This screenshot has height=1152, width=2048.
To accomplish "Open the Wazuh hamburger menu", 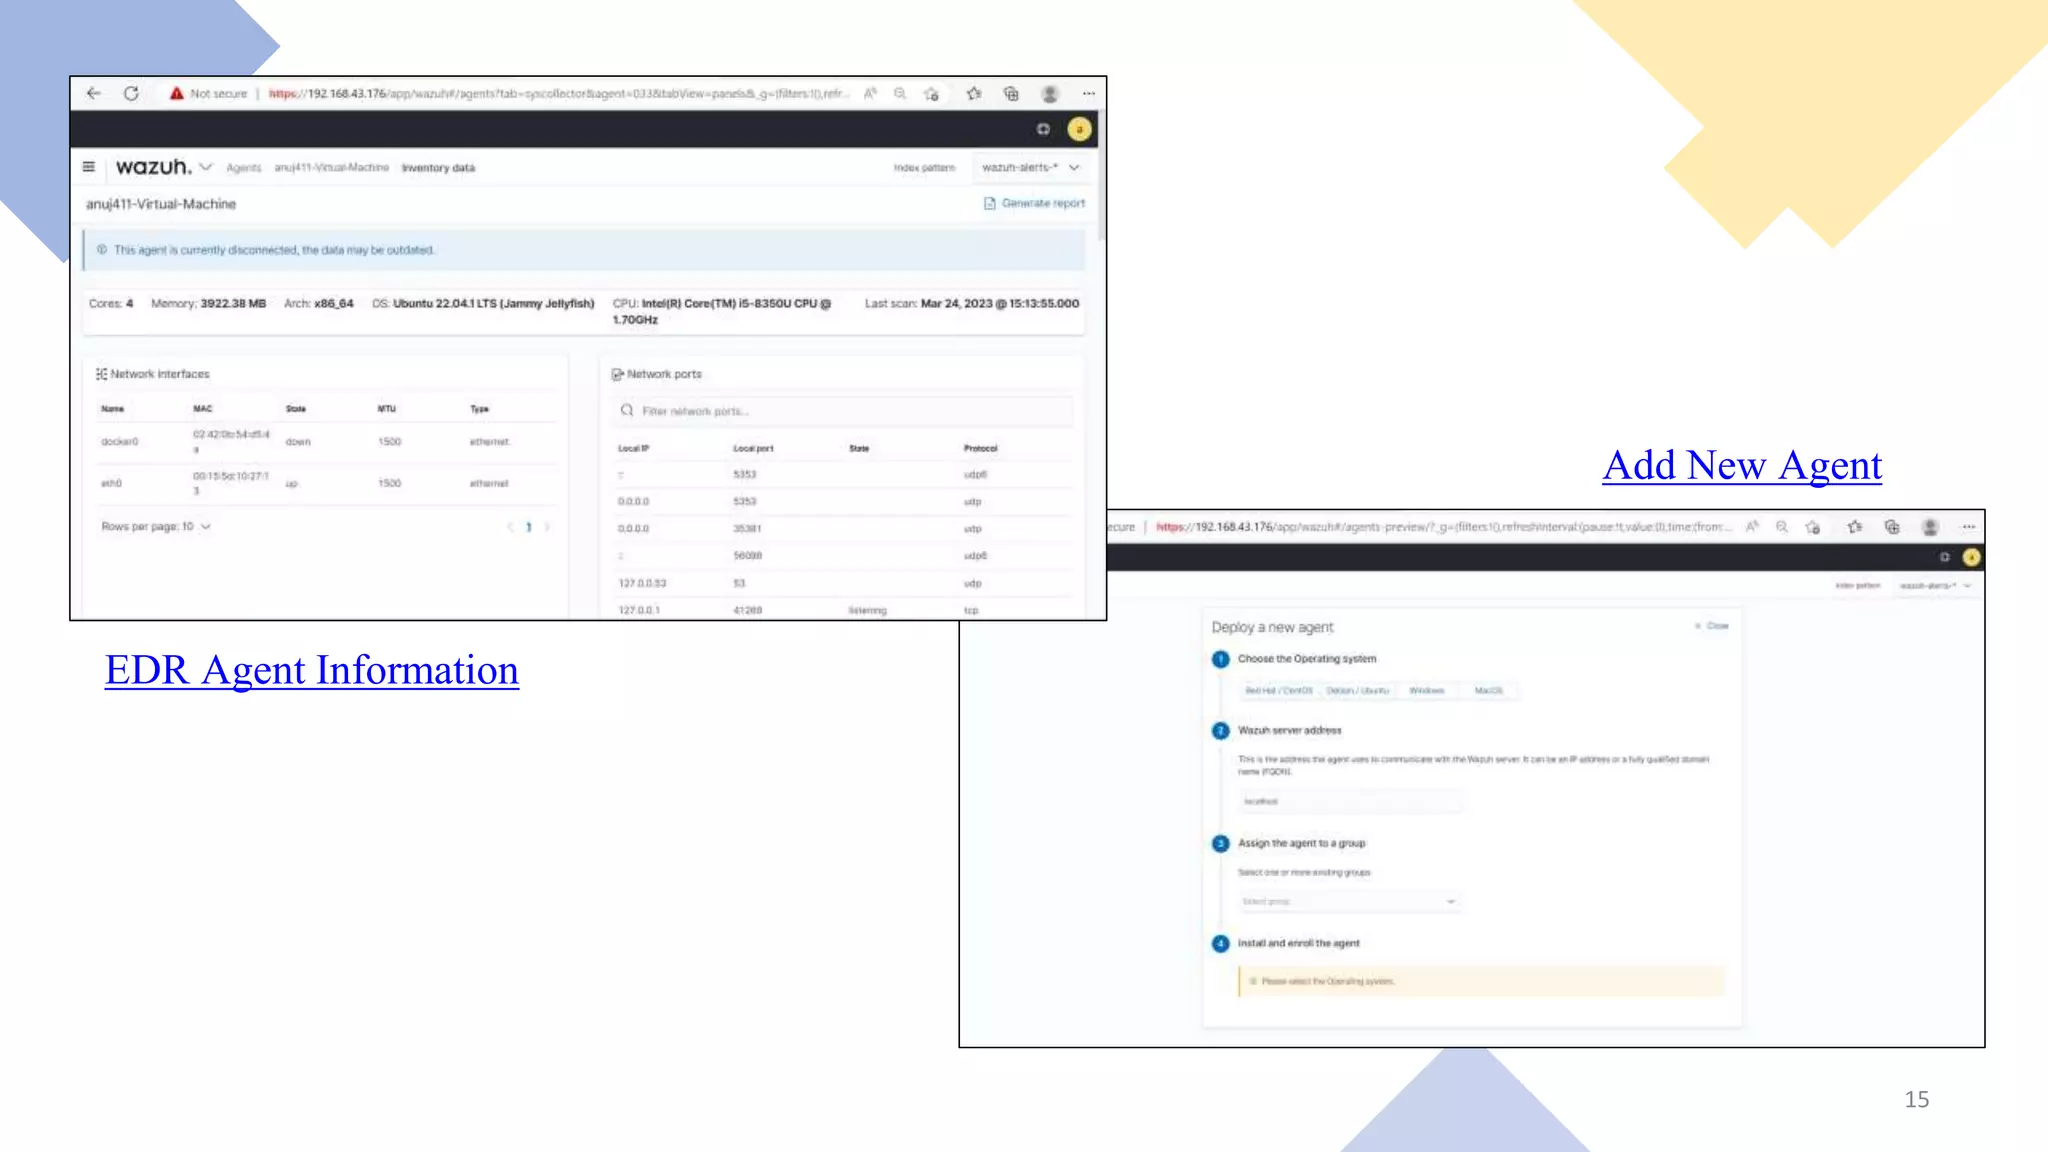I will pyautogui.click(x=89, y=167).
